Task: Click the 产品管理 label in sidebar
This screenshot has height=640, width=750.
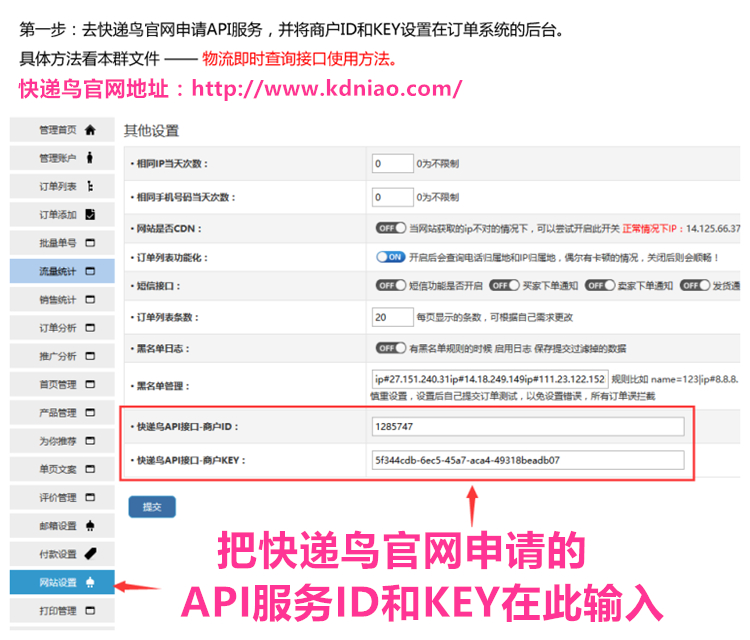Action: (57, 413)
